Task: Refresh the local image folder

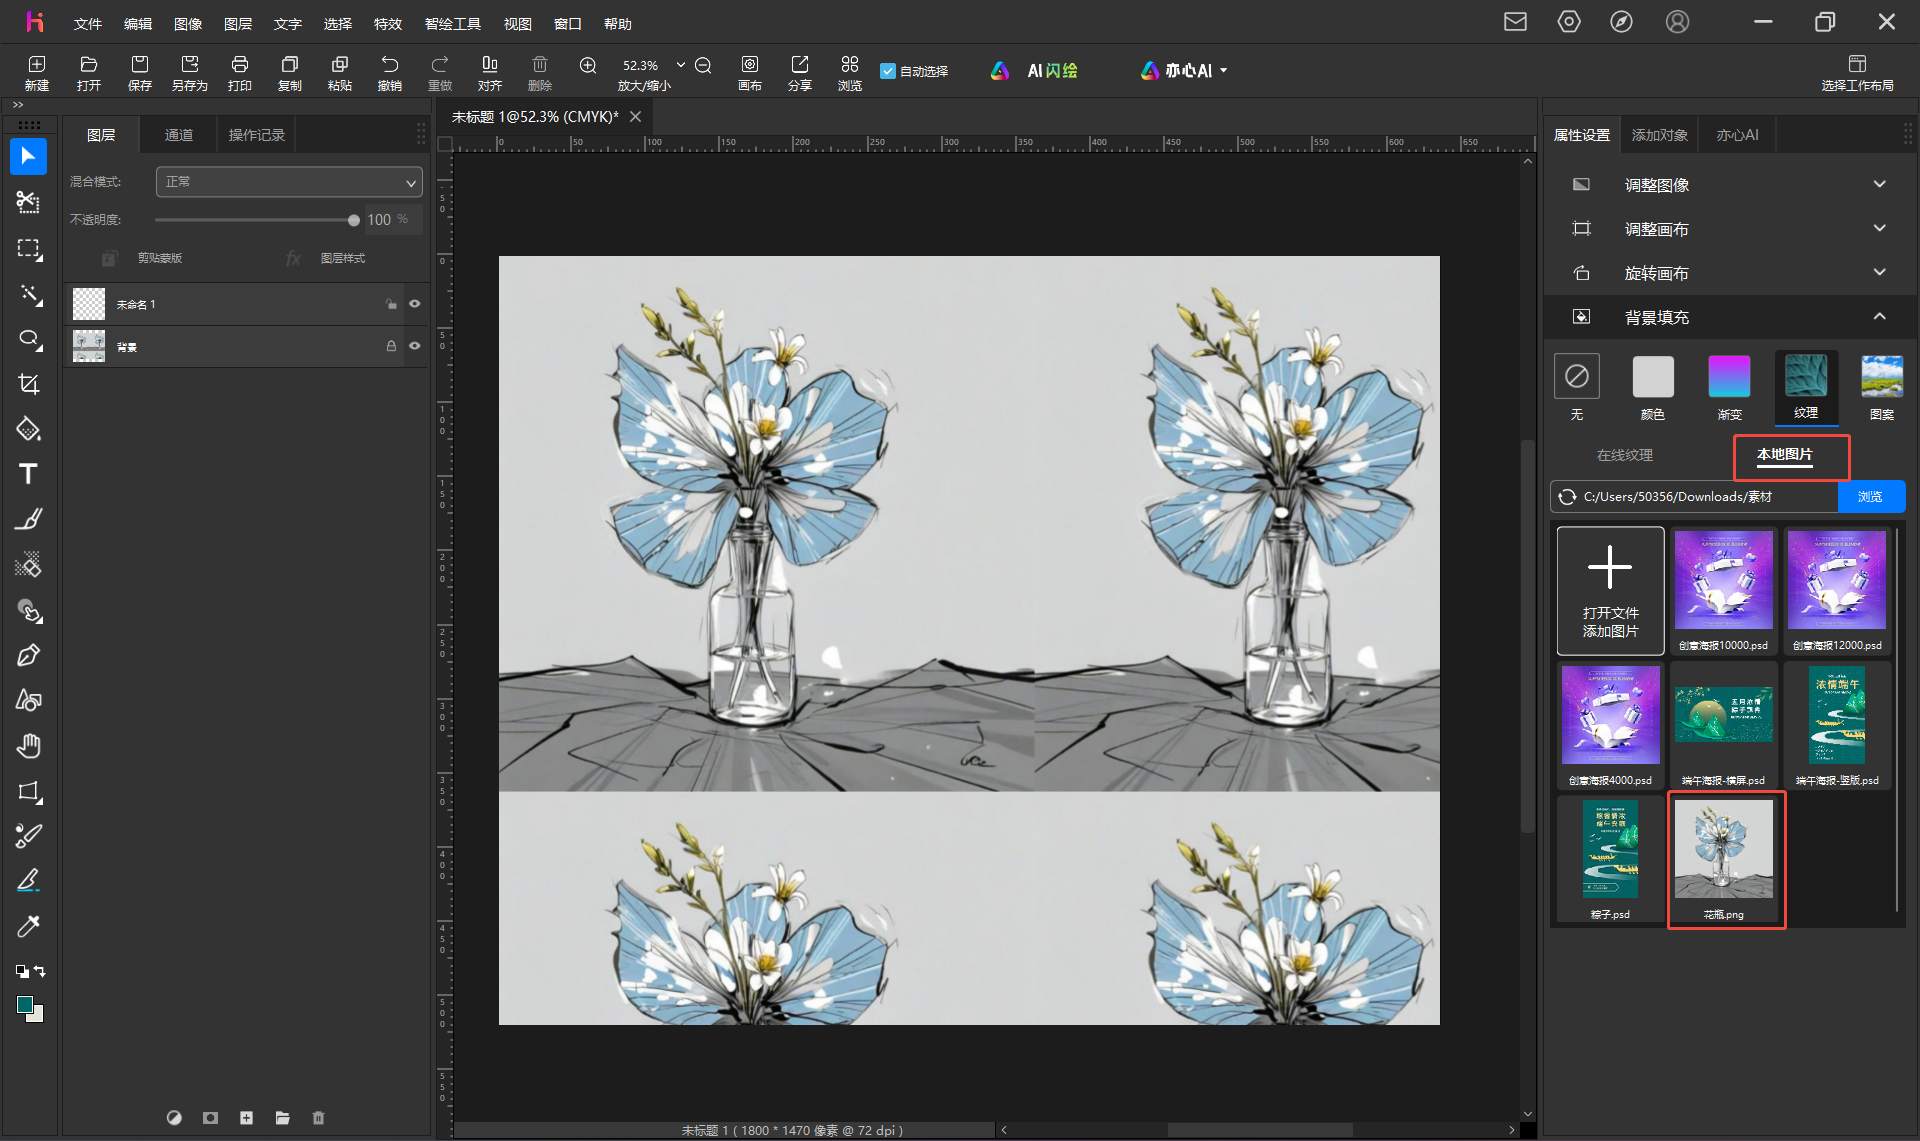Action: click(1567, 497)
